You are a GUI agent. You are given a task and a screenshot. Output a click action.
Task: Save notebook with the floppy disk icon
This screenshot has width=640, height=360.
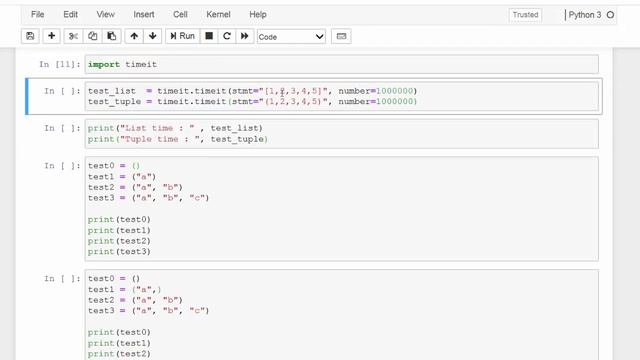pos(30,36)
